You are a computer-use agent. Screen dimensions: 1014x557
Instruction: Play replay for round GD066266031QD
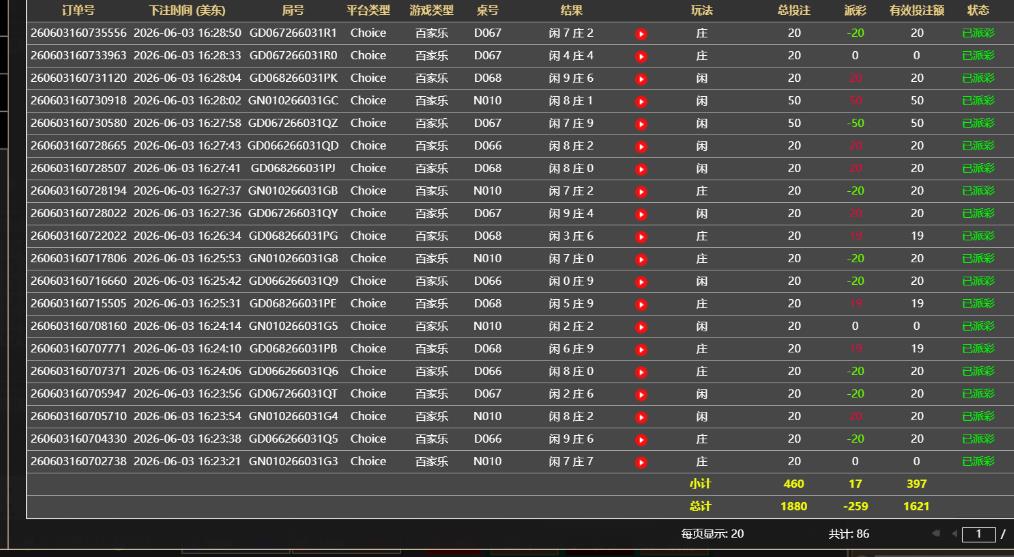tap(641, 147)
